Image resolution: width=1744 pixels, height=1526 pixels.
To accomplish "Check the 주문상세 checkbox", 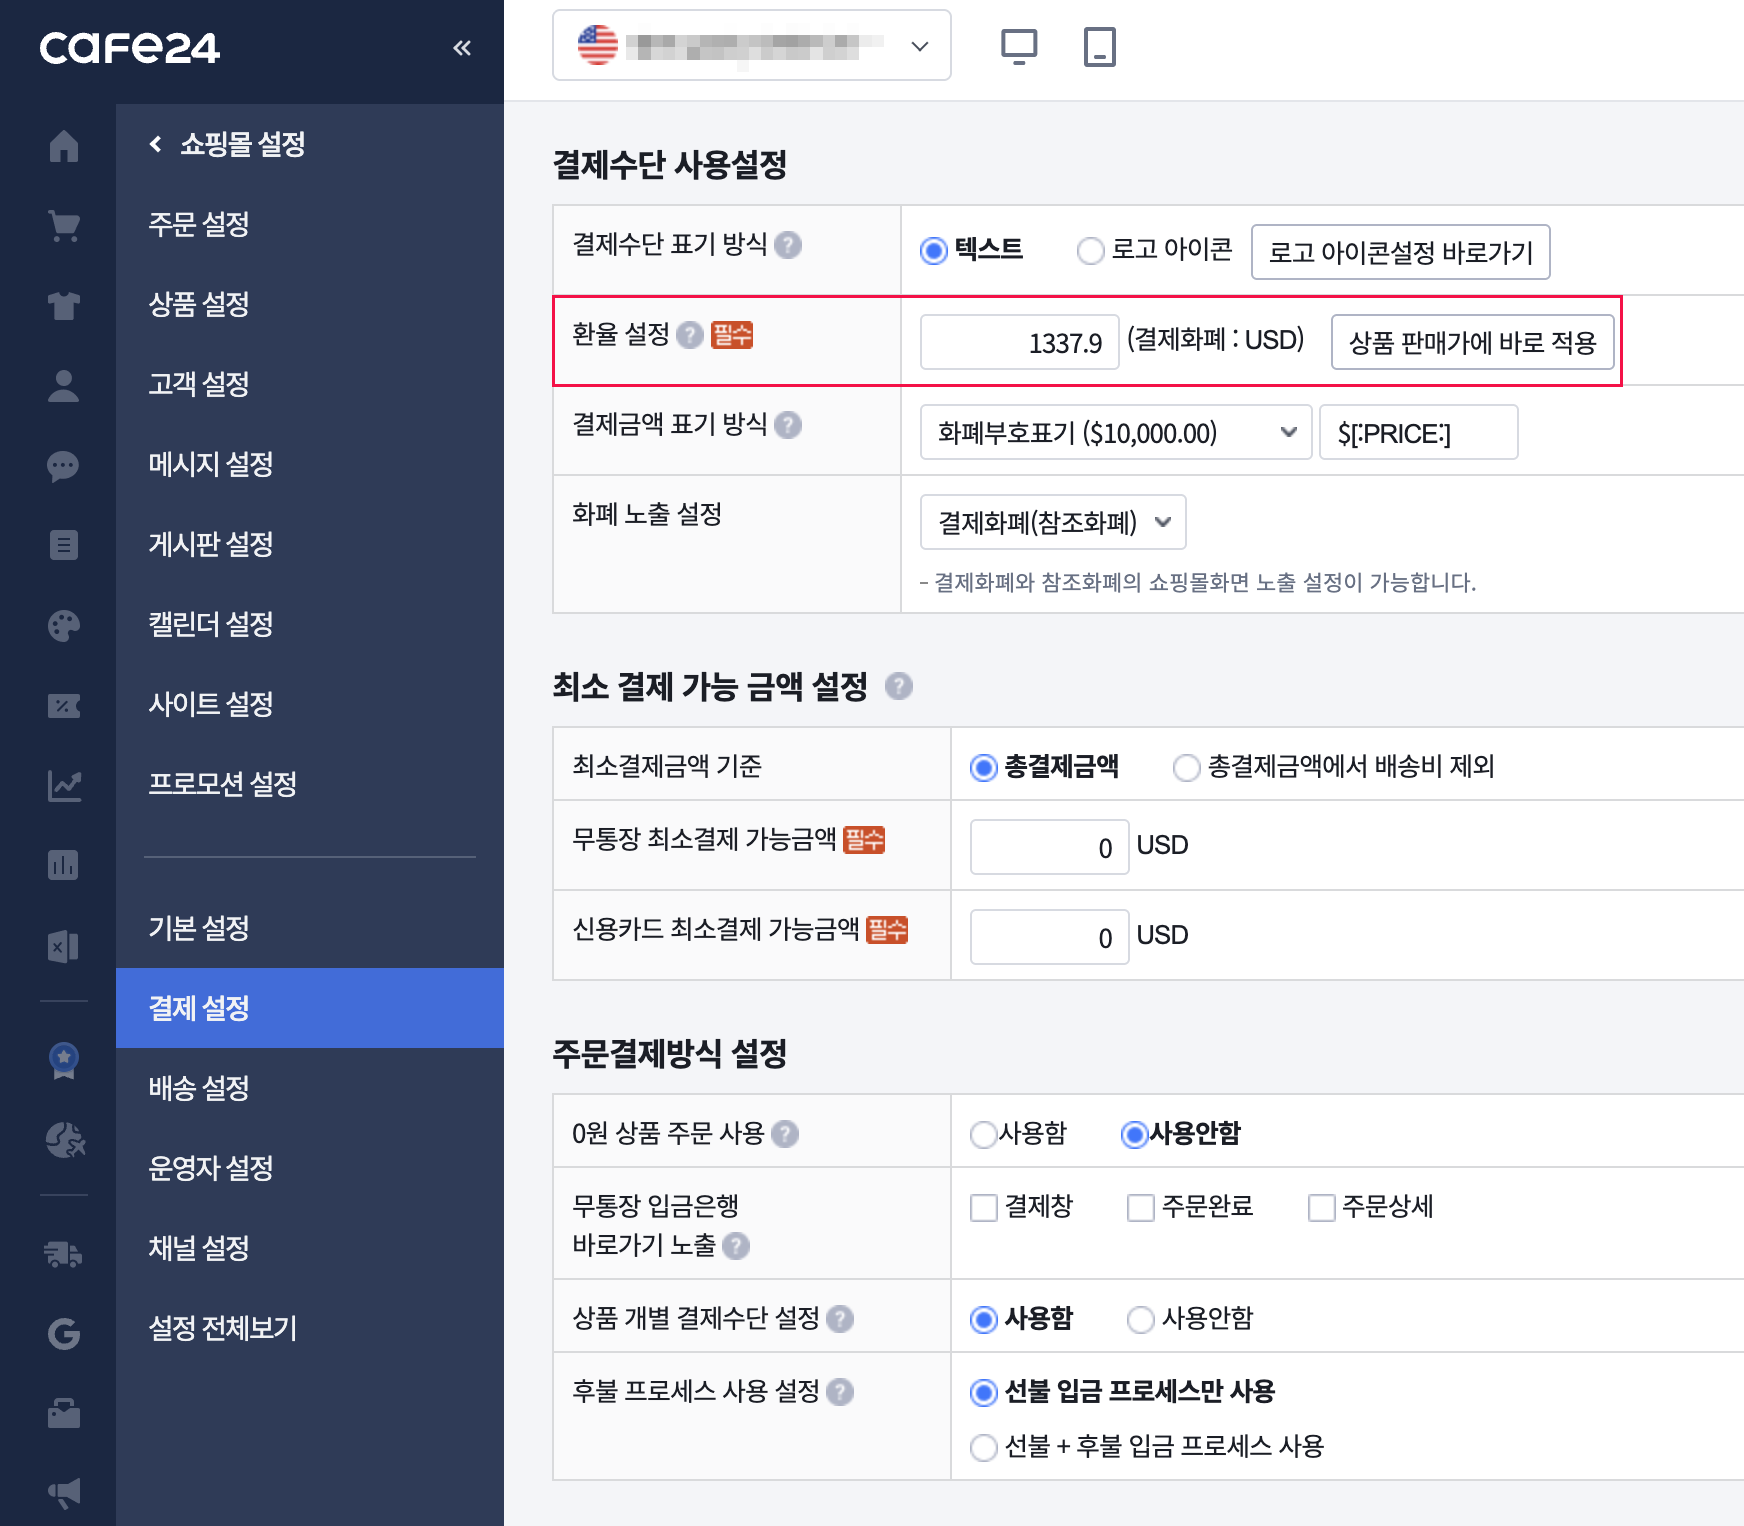I will click(1322, 1208).
